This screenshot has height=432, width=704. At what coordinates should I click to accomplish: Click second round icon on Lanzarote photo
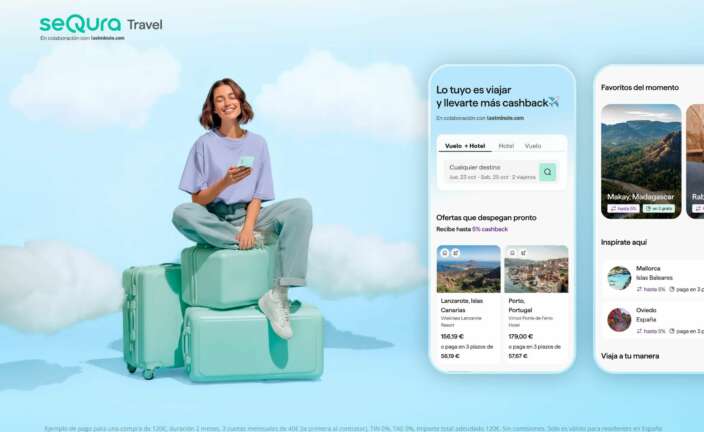click(x=455, y=253)
